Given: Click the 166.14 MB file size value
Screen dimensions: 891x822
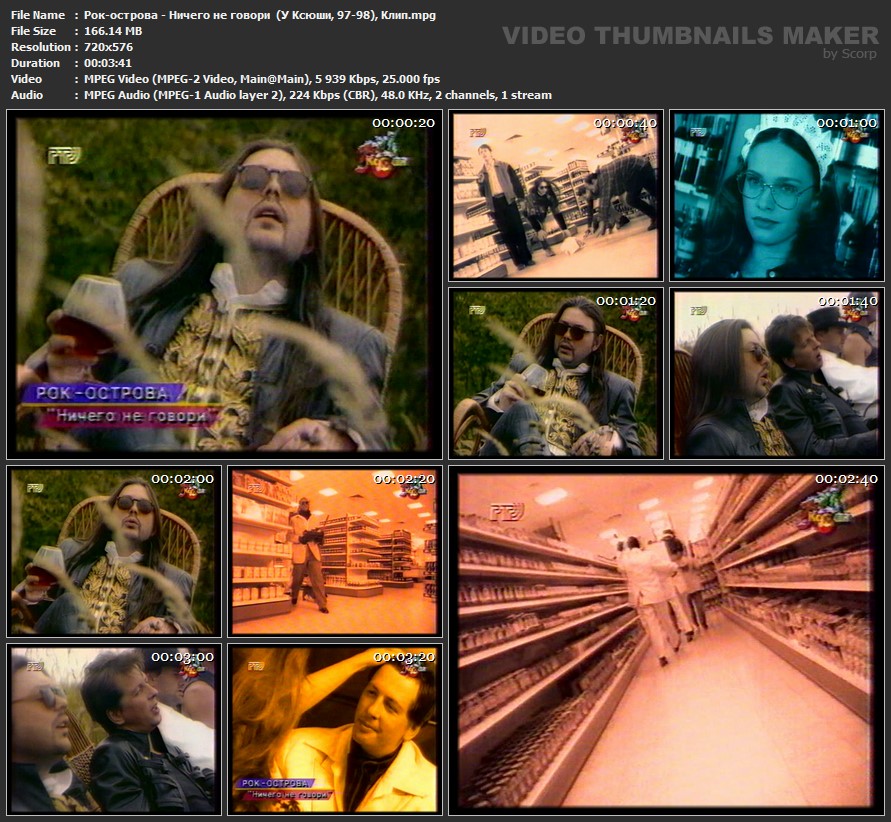Looking at the screenshot, I should pos(105,31).
